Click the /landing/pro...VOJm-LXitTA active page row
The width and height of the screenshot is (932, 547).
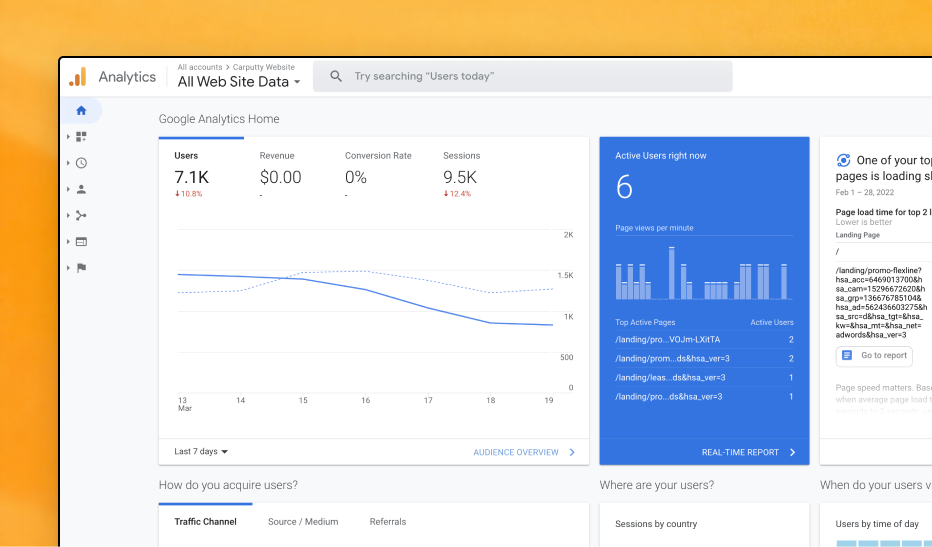[x=704, y=339]
